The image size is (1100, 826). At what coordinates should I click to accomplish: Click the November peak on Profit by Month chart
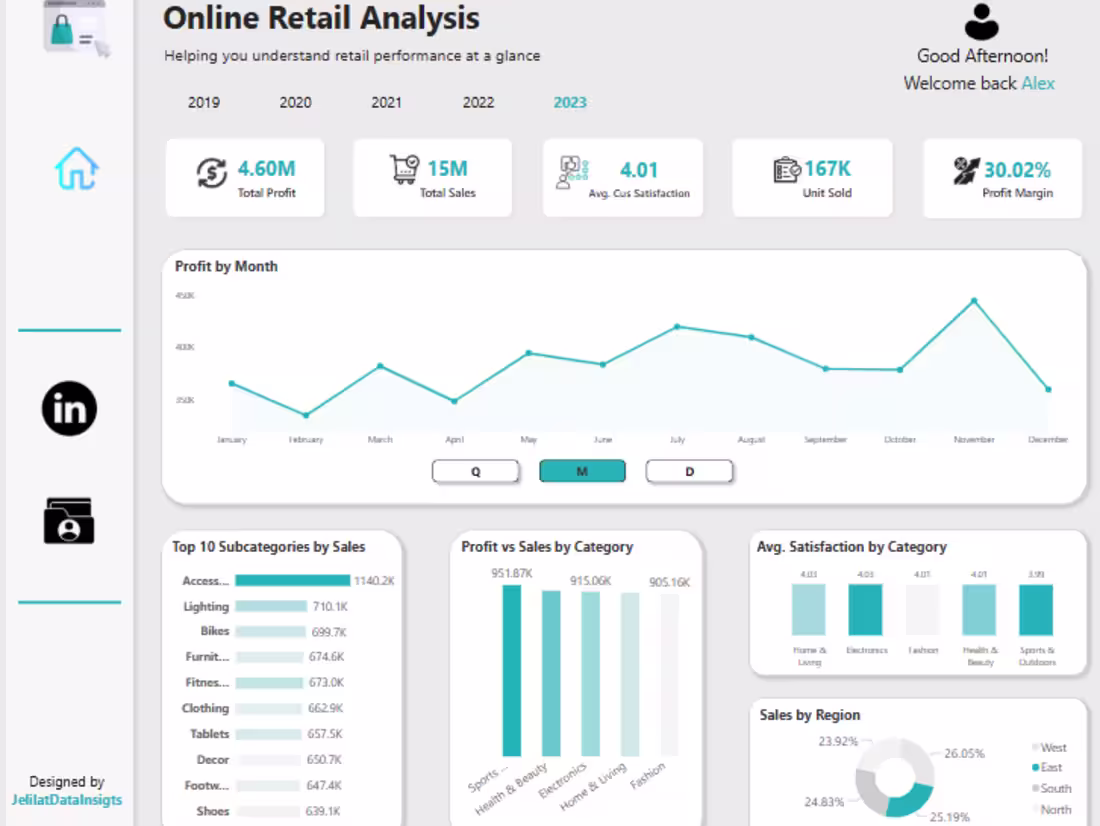[x=973, y=298]
